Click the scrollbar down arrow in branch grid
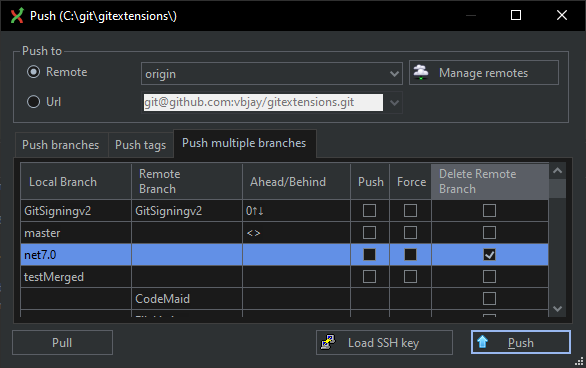586x368 pixels. coord(558,309)
